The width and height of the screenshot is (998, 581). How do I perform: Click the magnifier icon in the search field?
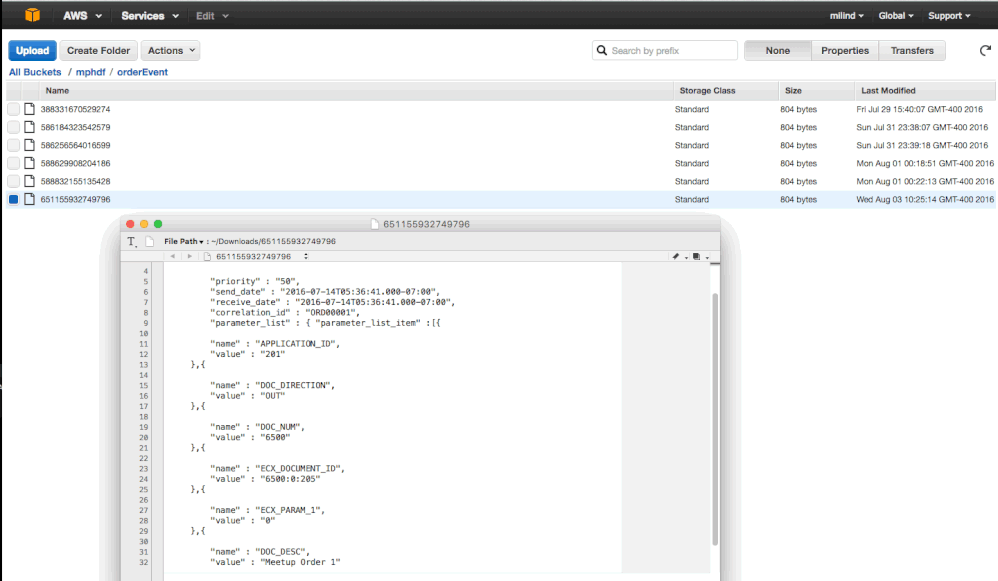(x=602, y=50)
